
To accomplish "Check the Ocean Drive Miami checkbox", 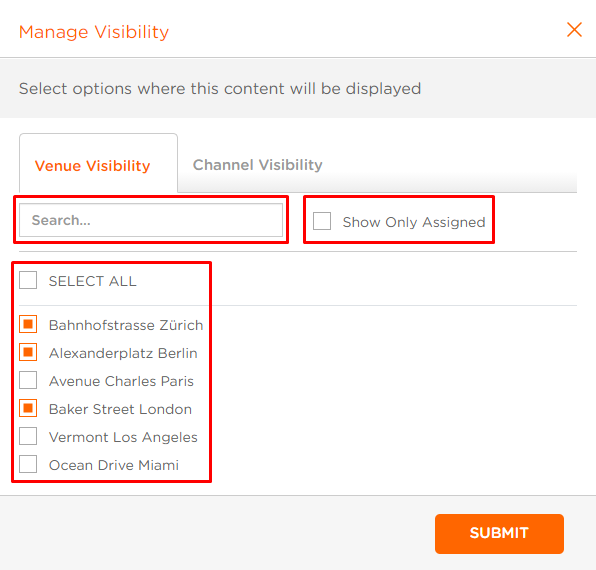I will click(x=28, y=464).
